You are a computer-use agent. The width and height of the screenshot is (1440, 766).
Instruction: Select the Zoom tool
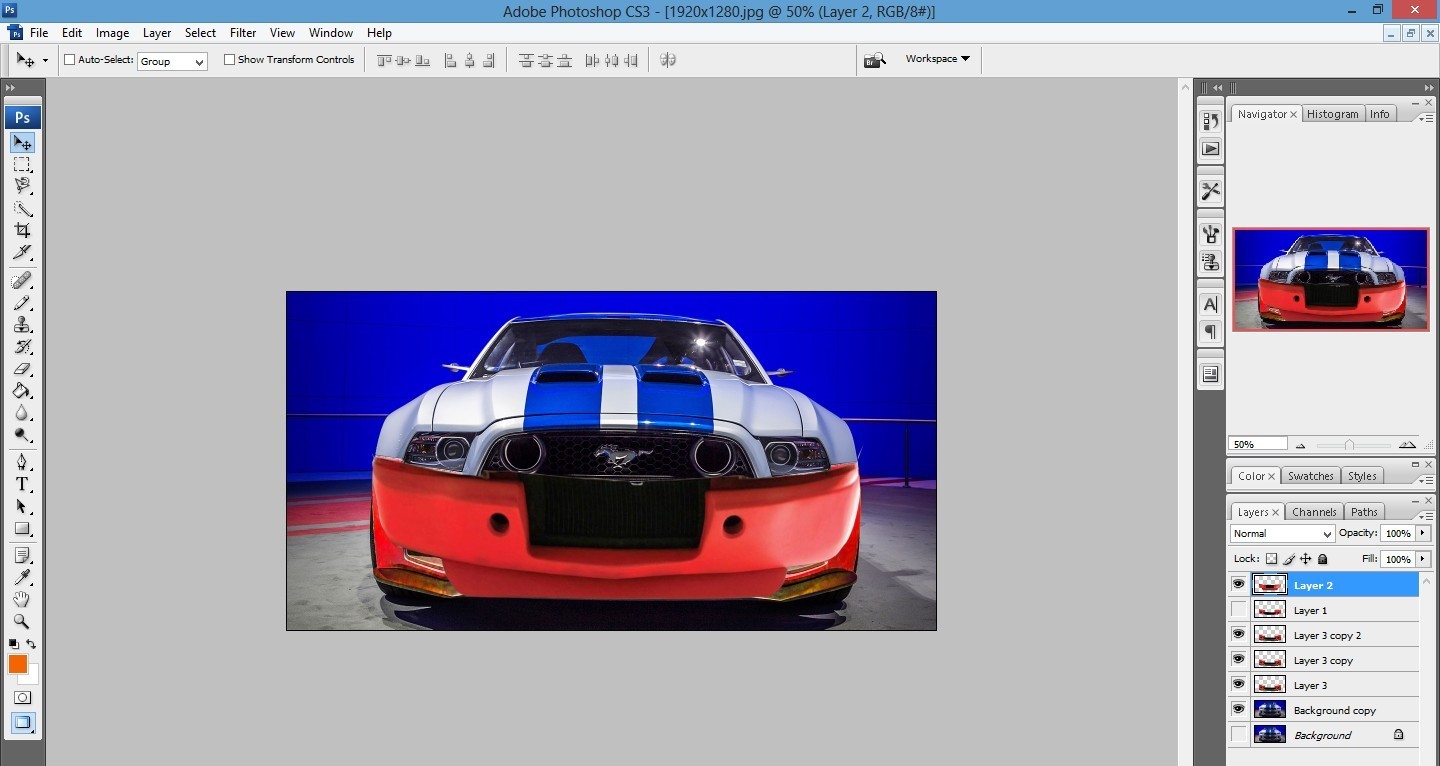click(x=22, y=621)
